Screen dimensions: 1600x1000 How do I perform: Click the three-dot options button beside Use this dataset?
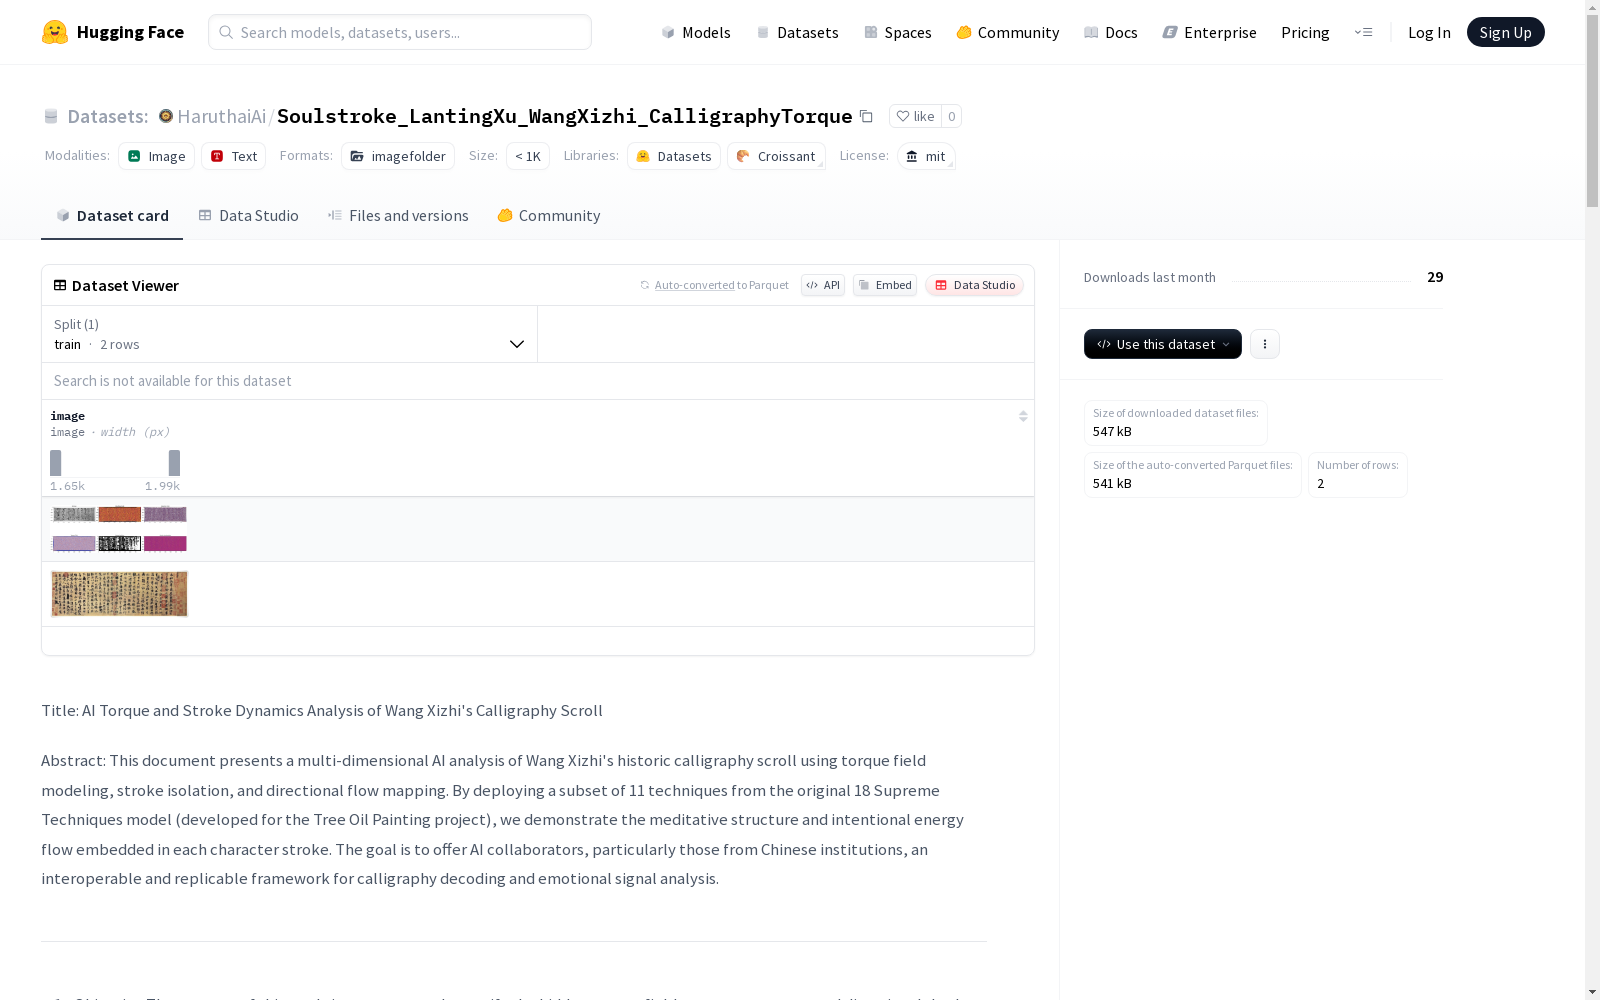point(1265,344)
